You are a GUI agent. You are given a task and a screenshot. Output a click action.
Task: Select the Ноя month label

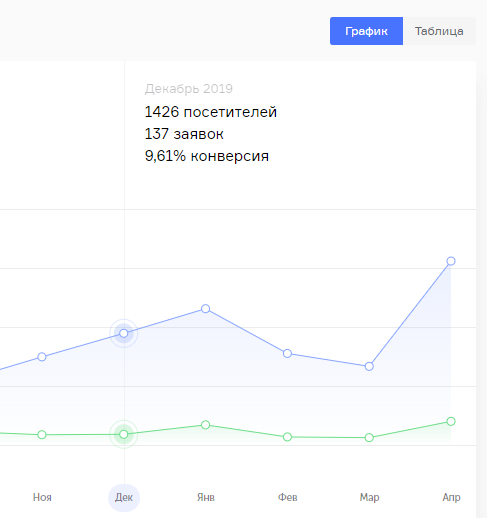click(42, 497)
